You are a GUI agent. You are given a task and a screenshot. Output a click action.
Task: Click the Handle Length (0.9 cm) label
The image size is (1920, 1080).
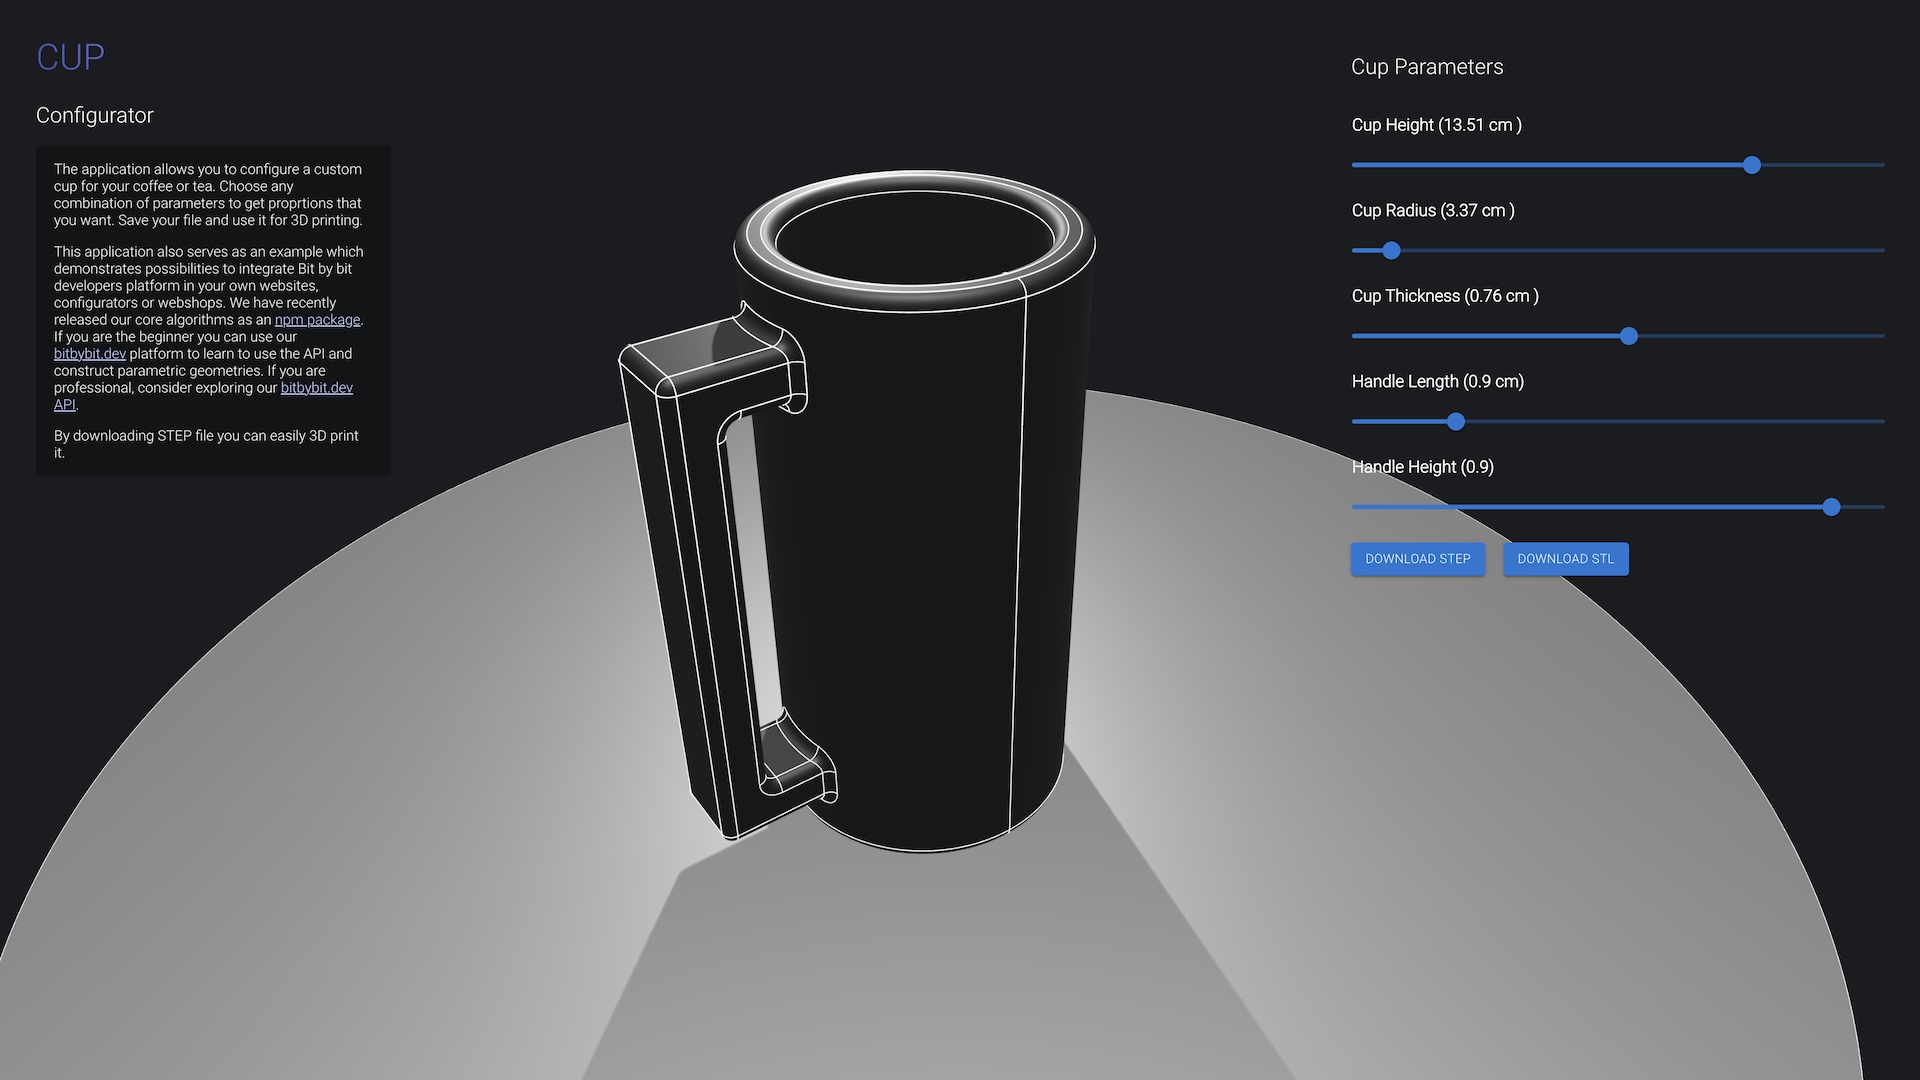pos(1438,381)
